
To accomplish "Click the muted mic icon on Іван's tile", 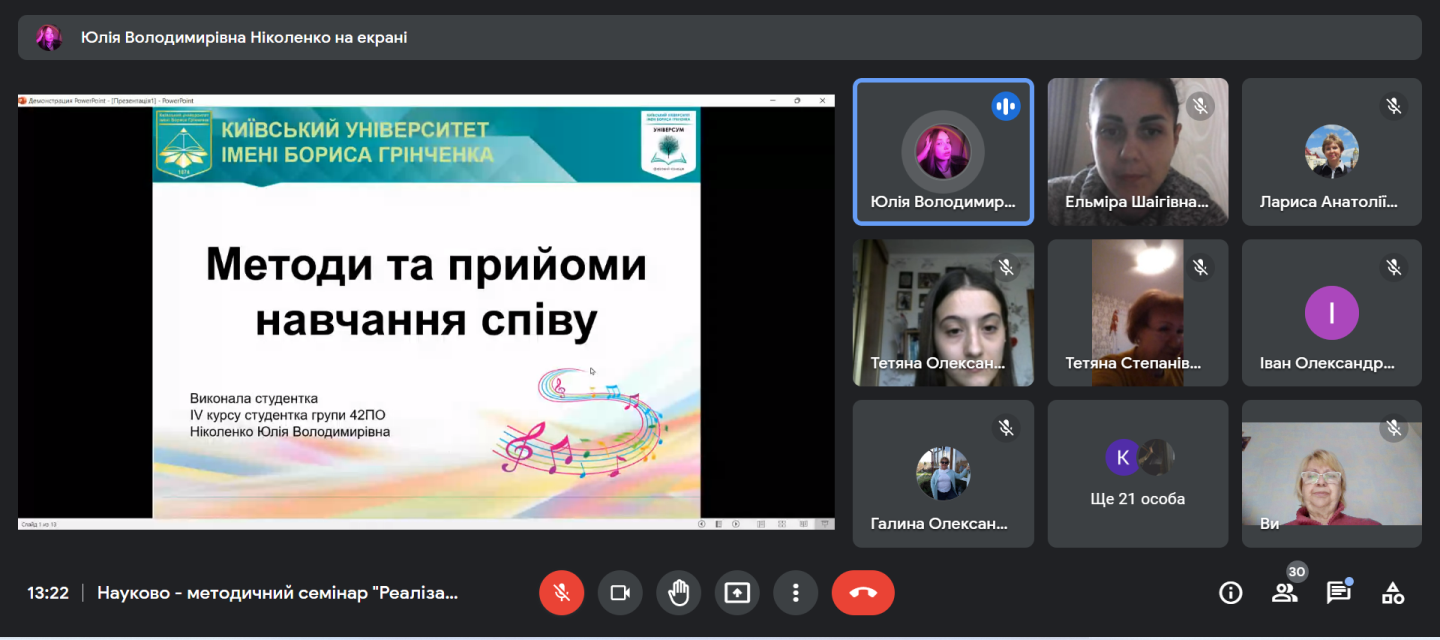I will click(1394, 267).
